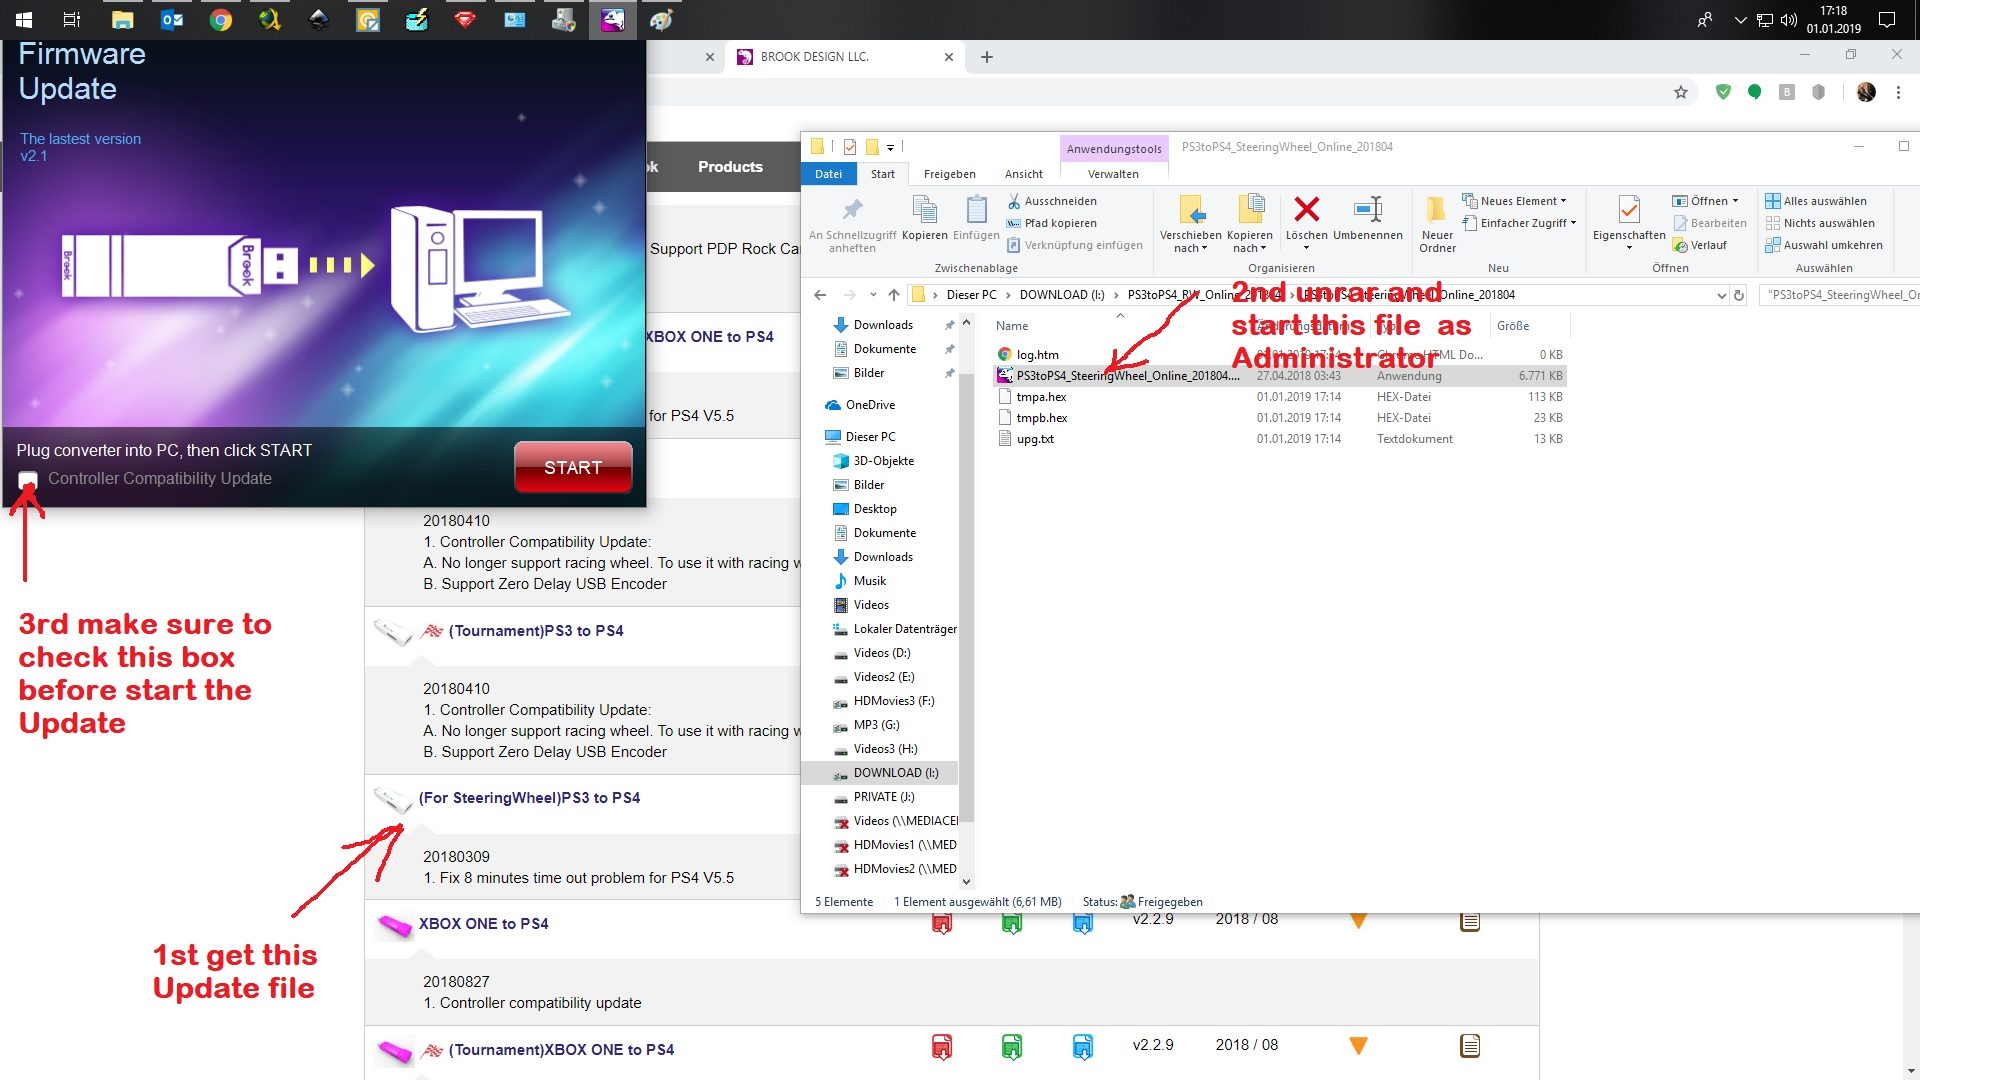Viewport: 1998px width, 1080px height.
Task: Open the Datei tab in Explorer
Action: pyautogui.click(x=828, y=174)
